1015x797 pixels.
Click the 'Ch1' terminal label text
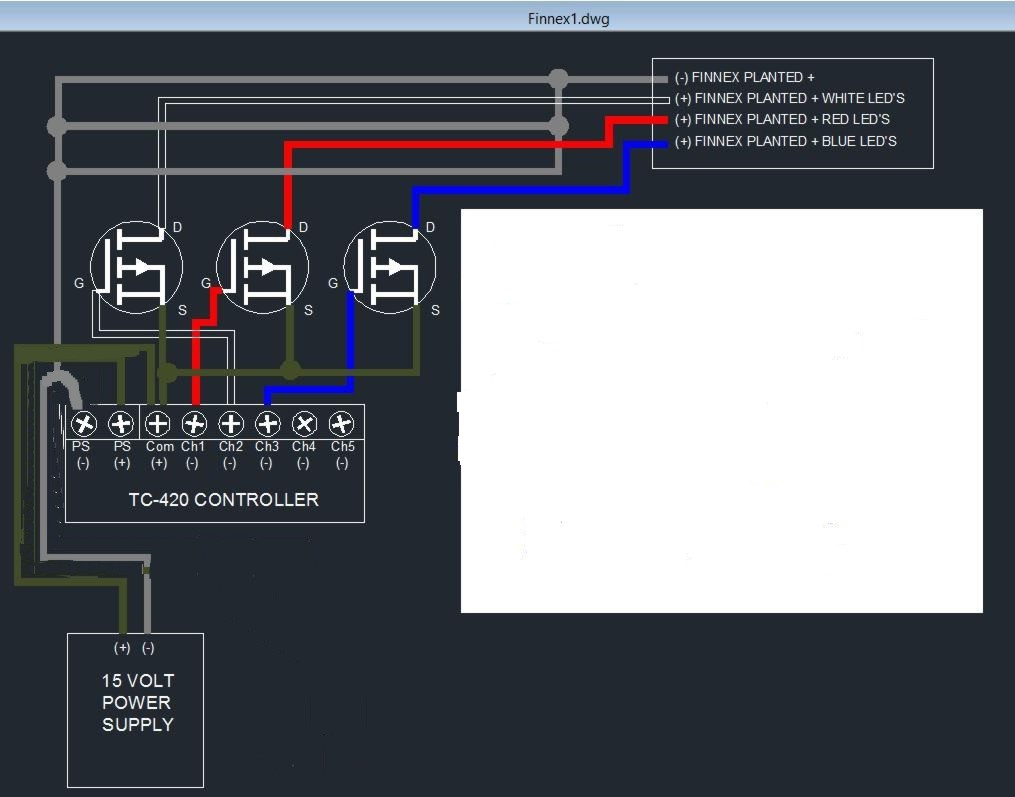click(193, 447)
